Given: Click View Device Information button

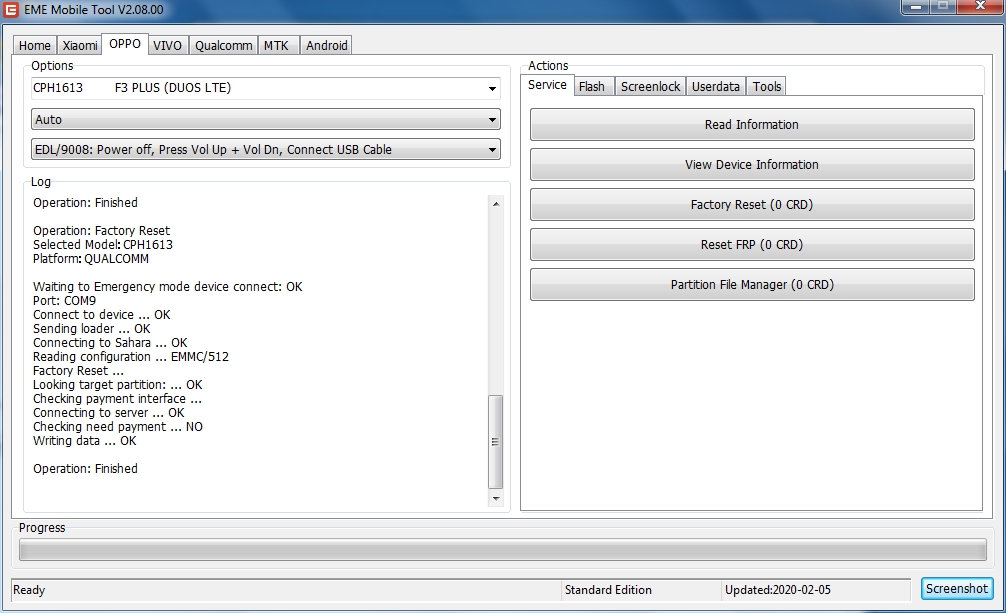Looking at the screenshot, I should tap(752, 164).
